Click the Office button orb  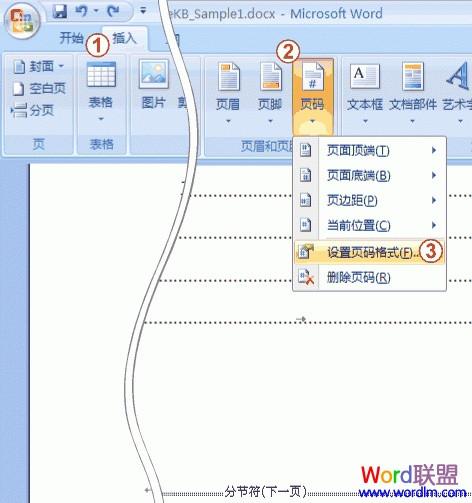click(23, 22)
